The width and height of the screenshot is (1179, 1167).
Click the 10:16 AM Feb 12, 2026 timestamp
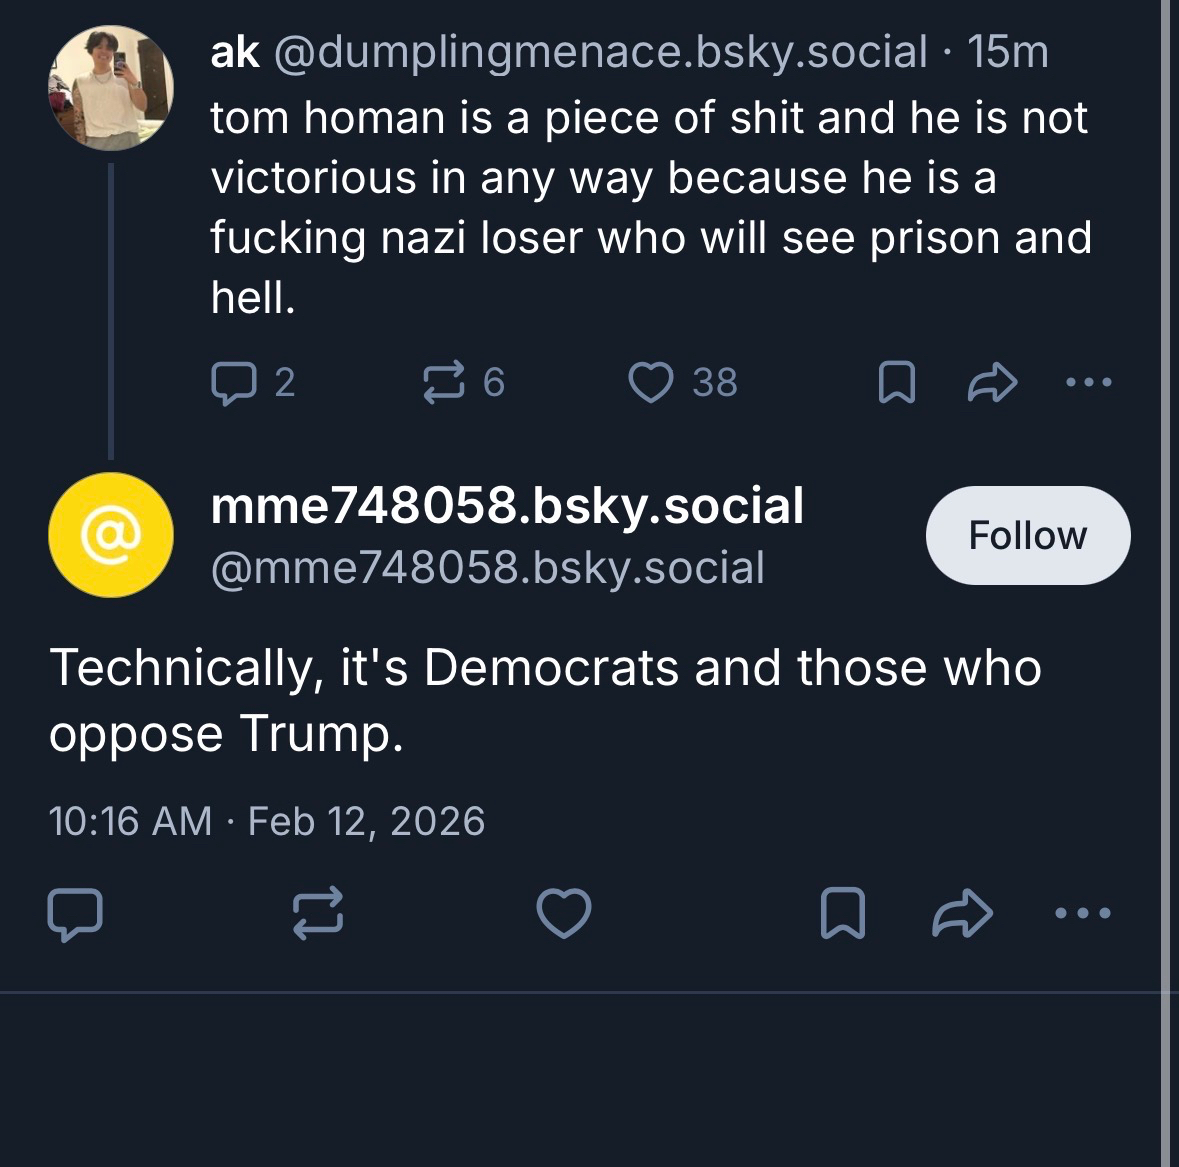pyautogui.click(x=266, y=822)
